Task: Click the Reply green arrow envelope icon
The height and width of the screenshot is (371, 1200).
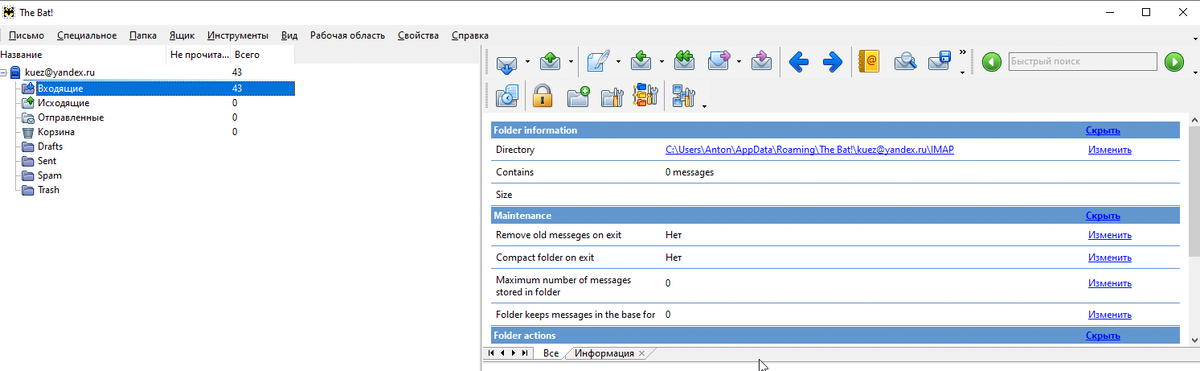Action: 641,62
